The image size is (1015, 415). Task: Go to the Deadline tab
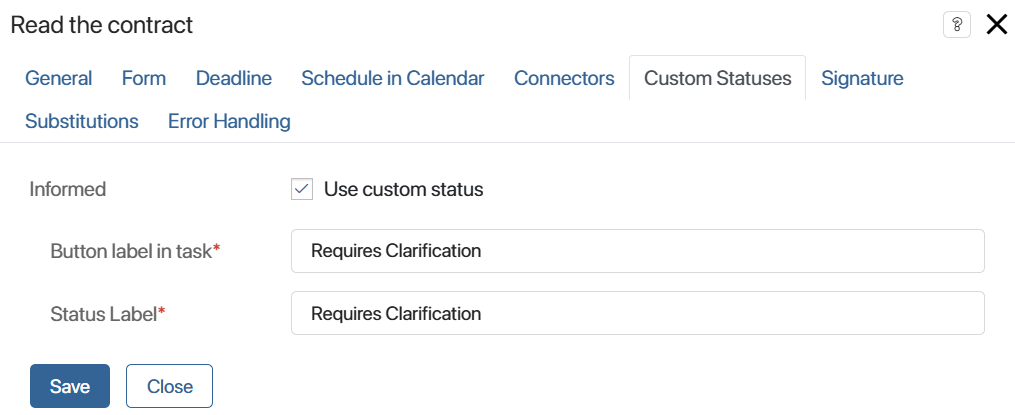[x=234, y=78]
